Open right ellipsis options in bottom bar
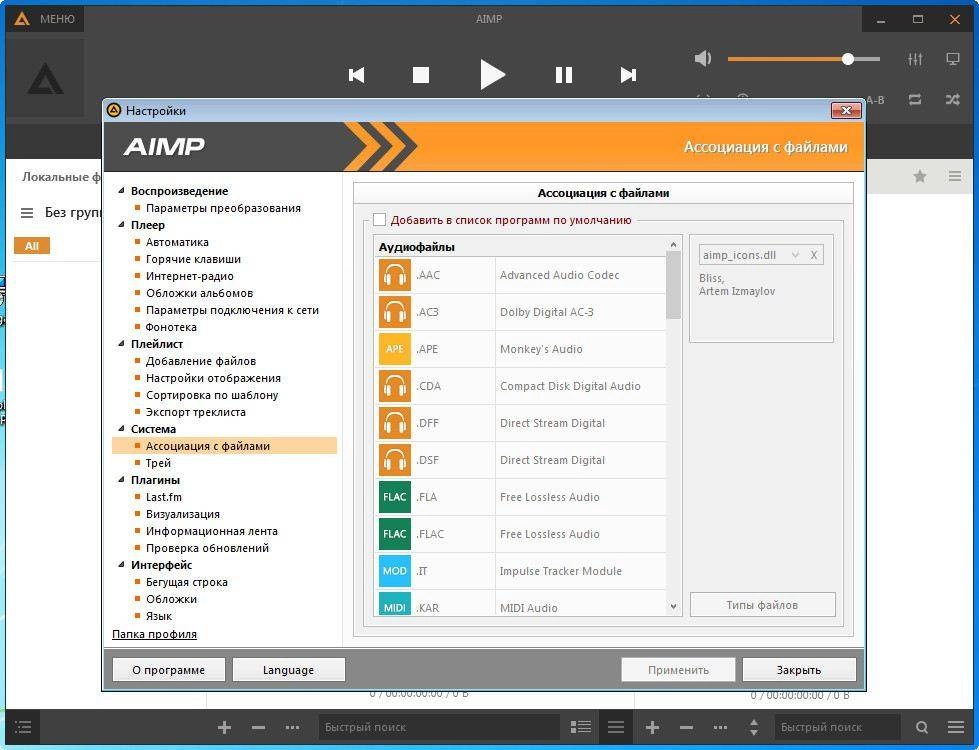 coord(720,727)
